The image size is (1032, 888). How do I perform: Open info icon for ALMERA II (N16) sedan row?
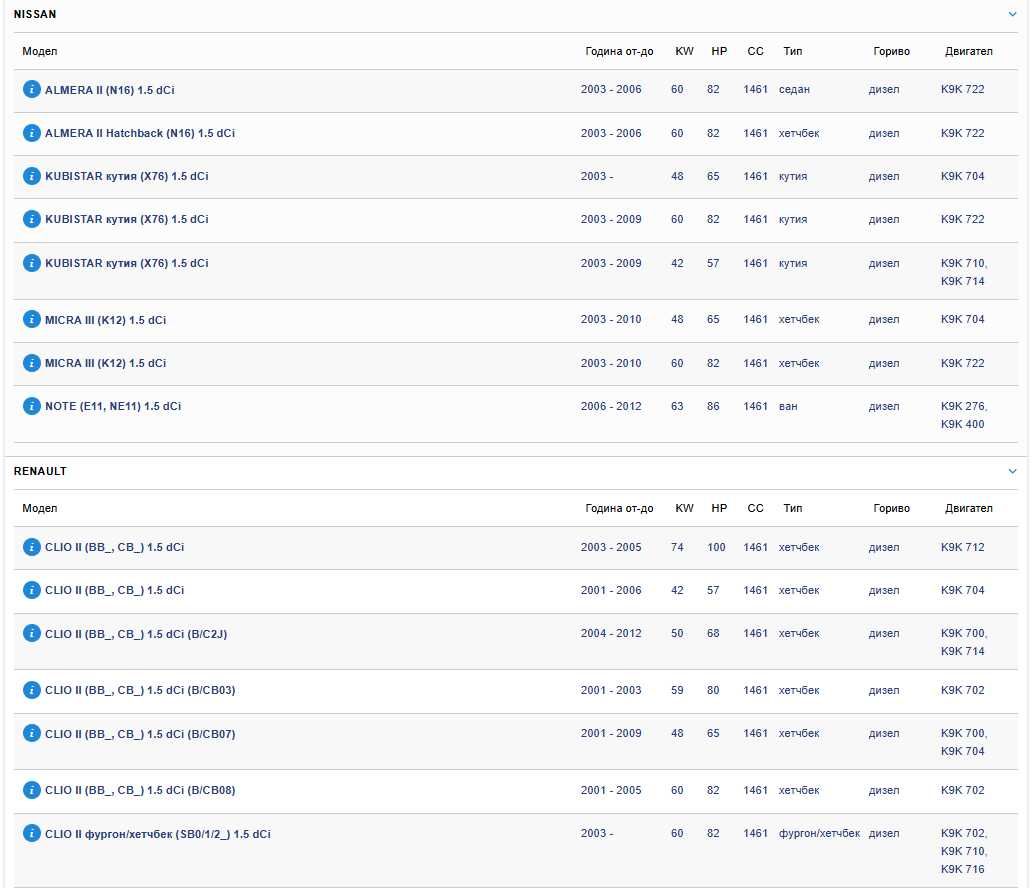[x=32, y=89]
